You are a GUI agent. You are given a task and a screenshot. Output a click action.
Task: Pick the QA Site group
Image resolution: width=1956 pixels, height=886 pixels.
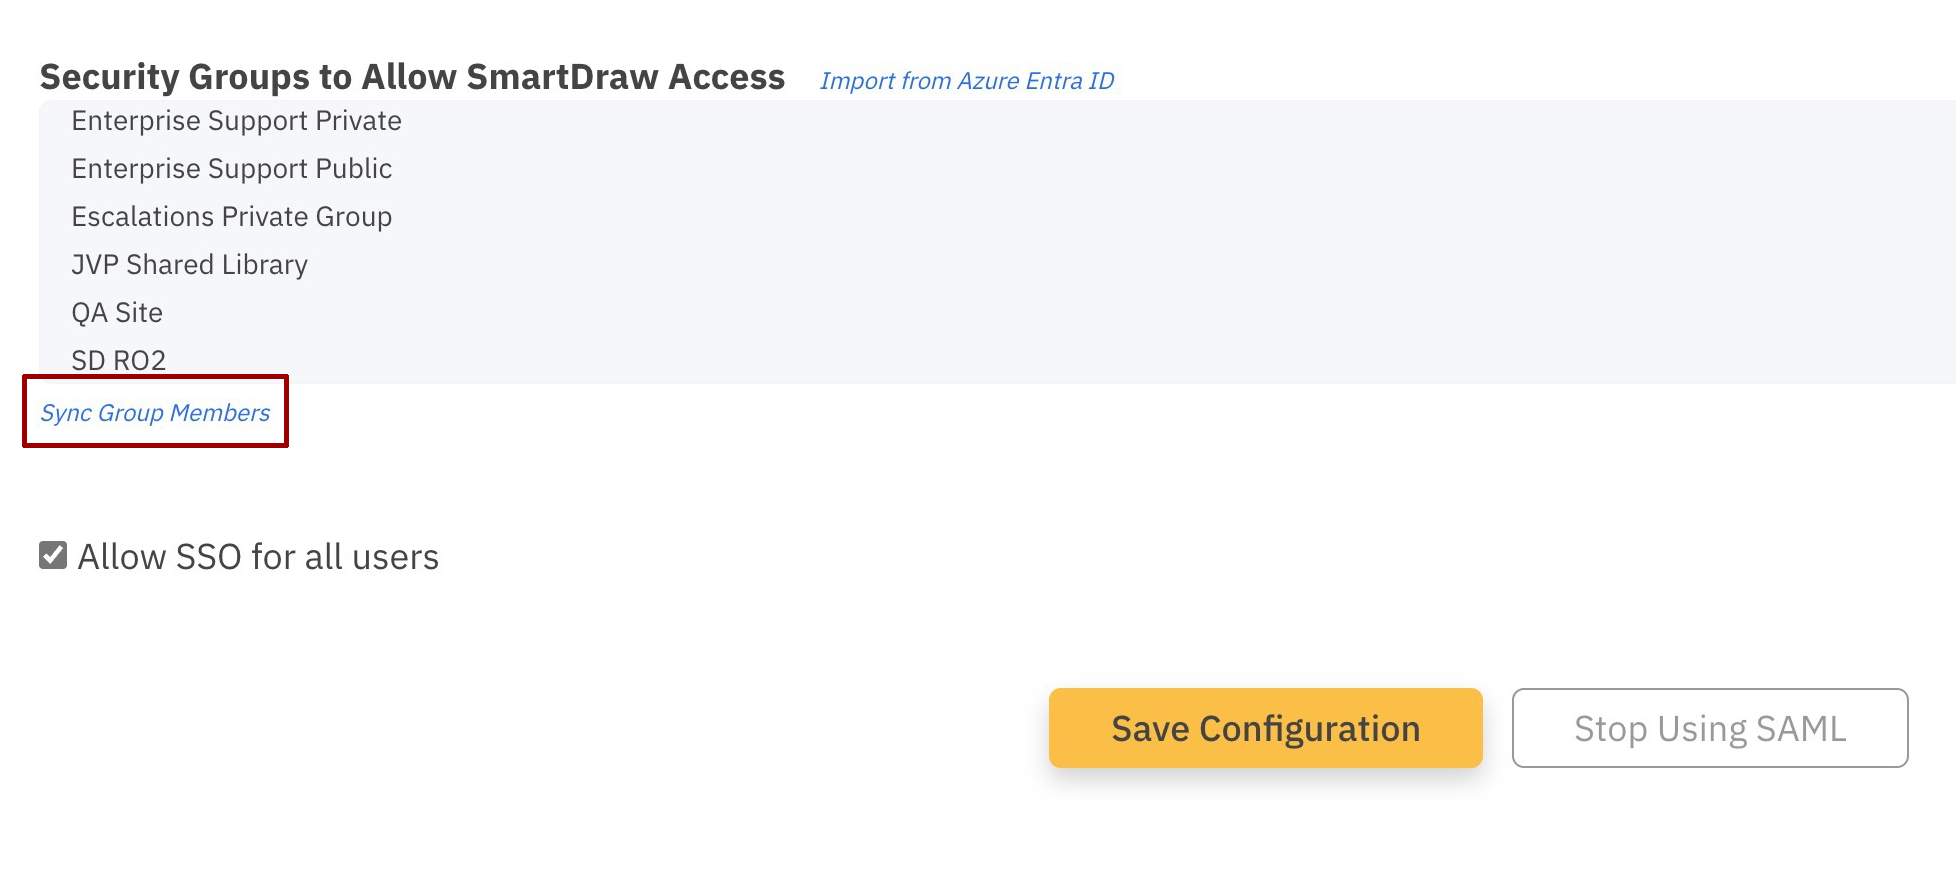[117, 313]
